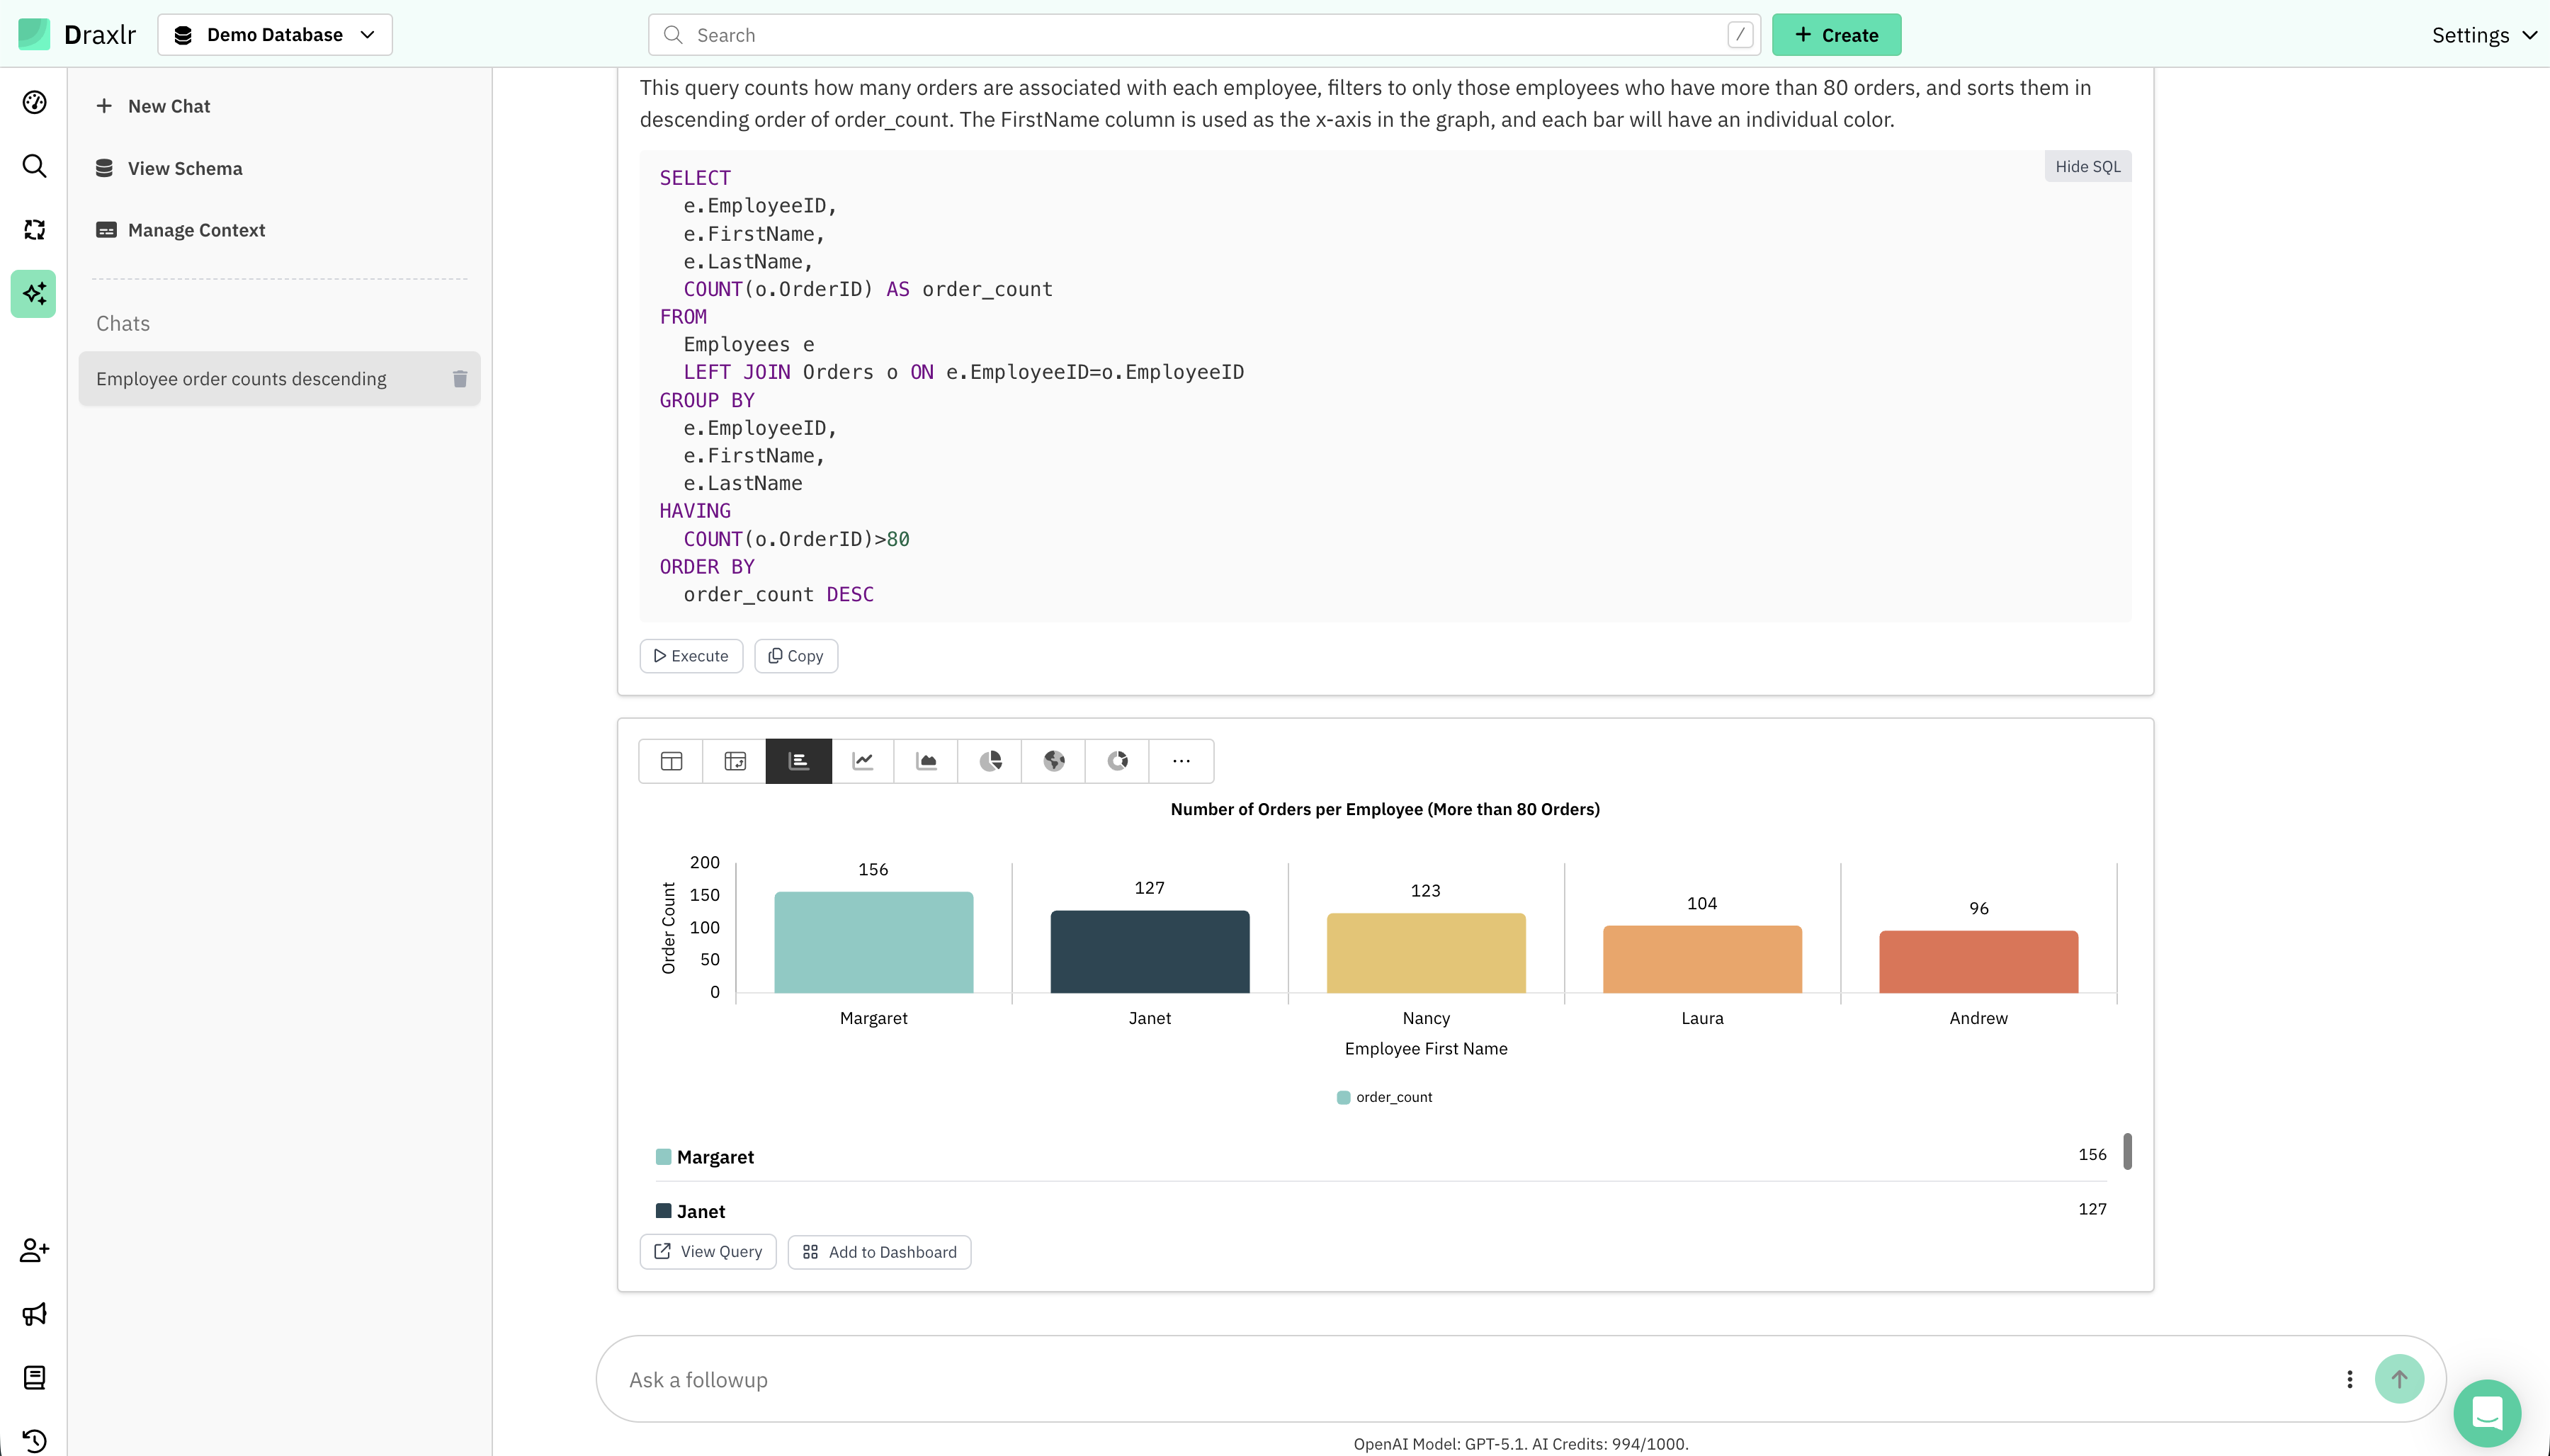Image resolution: width=2550 pixels, height=1456 pixels.
Task: Toggle order_count legend series
Action: (1385, 1097)
